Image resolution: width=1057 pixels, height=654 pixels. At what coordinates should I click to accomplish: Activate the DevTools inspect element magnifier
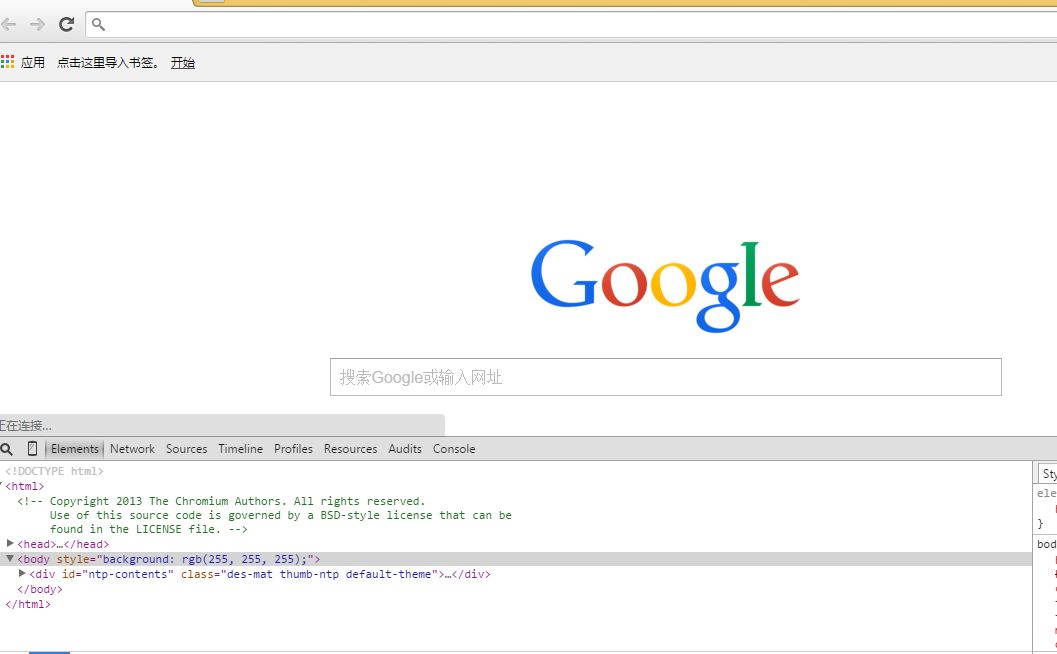7,449
